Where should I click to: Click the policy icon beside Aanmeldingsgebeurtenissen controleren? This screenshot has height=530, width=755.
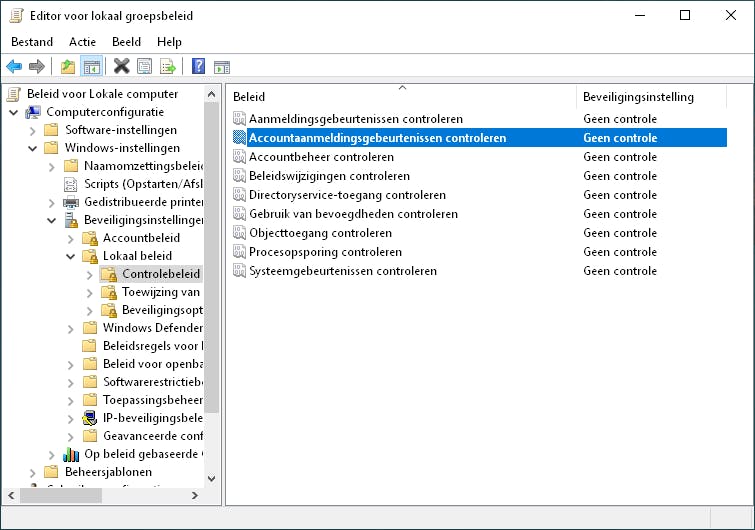(x=239, y=118)
